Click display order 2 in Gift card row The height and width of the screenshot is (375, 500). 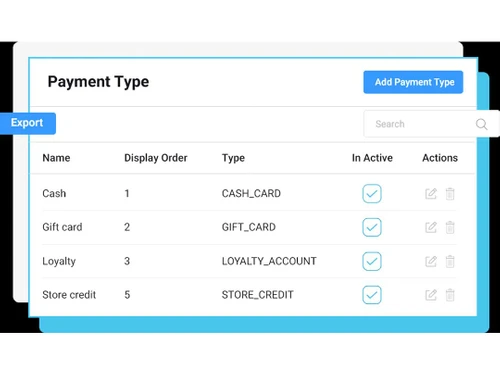click(127, 227)
